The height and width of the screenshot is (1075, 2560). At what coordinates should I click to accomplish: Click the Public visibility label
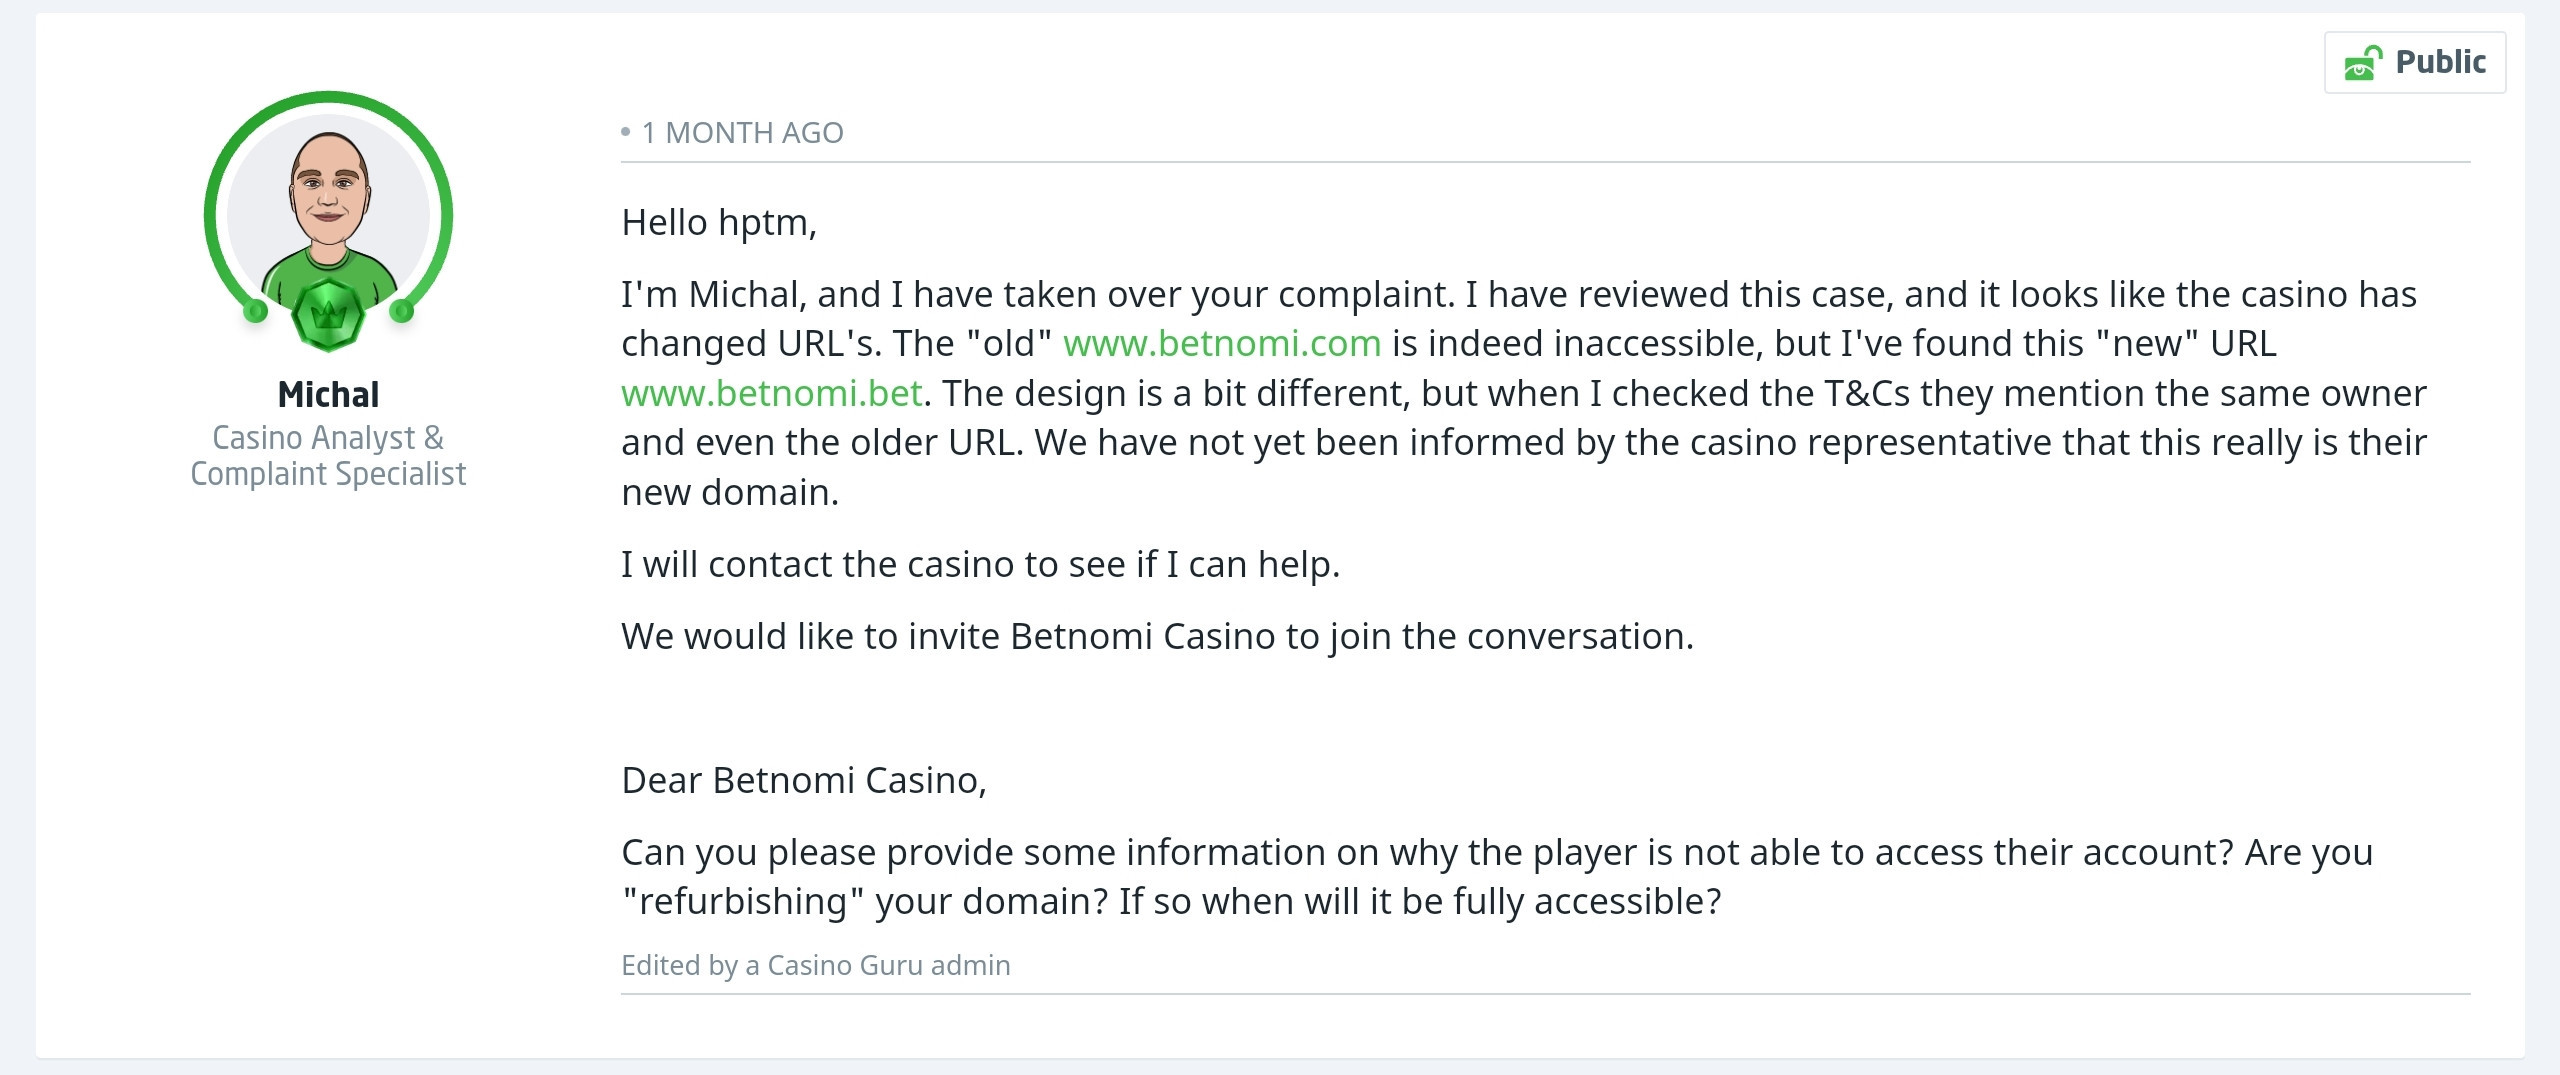click(x=2440, y=62)
